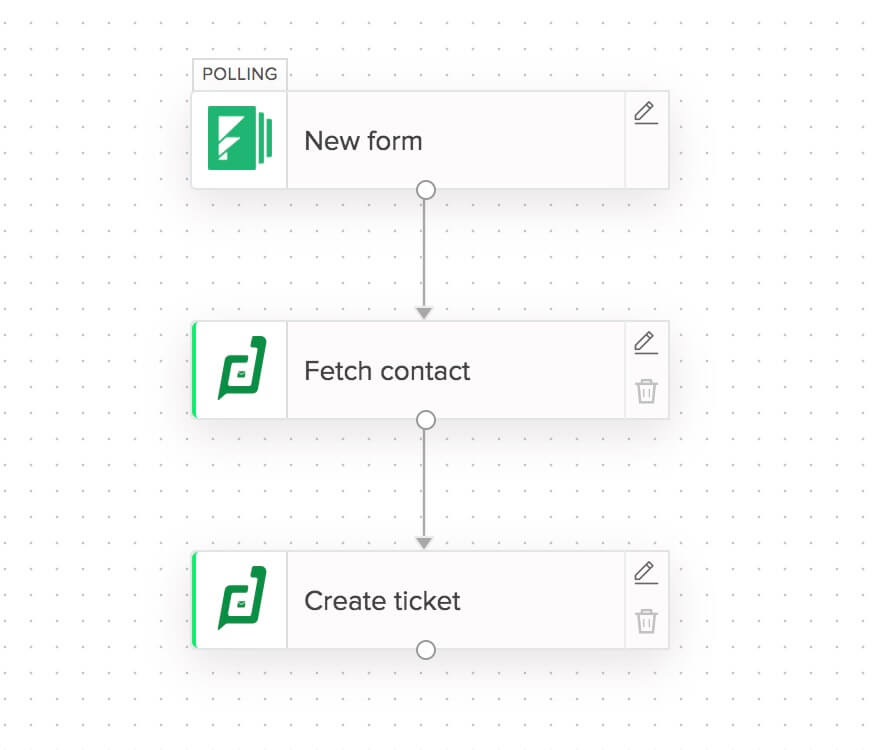Select the connector line from New form to Fetch contact
872x750 pixels.
pyautogui.click(x=424, y=253)
